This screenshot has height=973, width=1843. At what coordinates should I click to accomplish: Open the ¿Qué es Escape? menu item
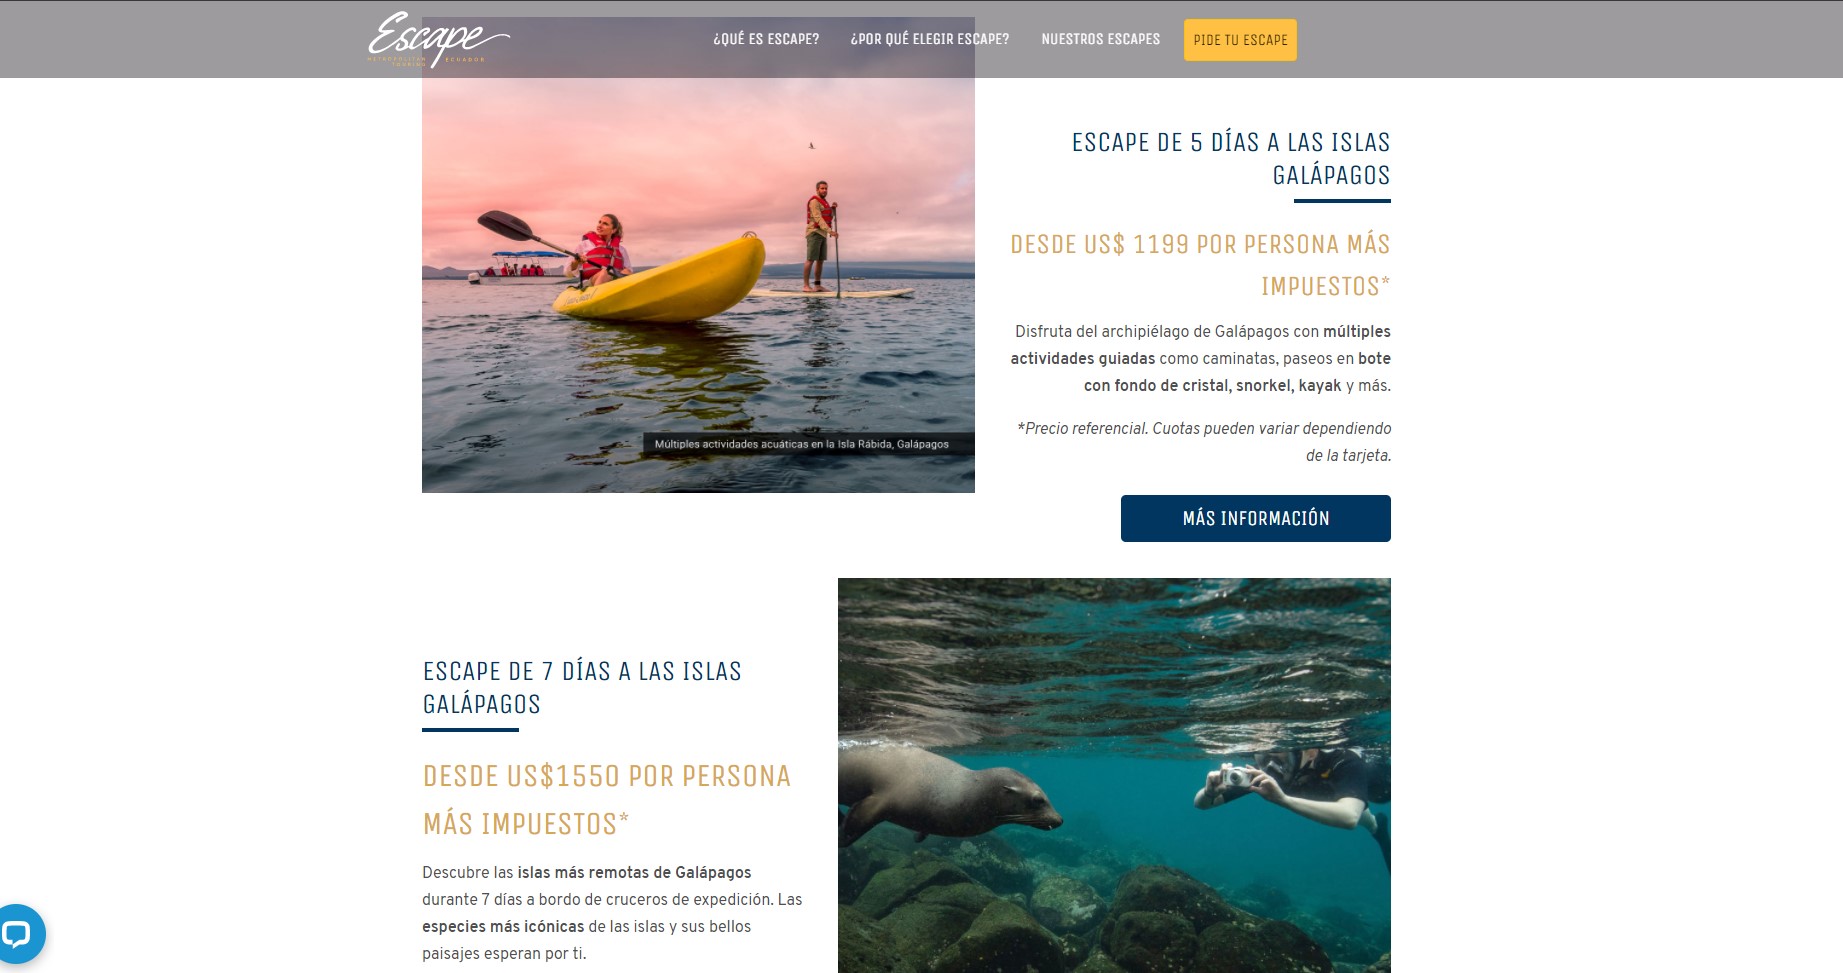coord(766,39)
